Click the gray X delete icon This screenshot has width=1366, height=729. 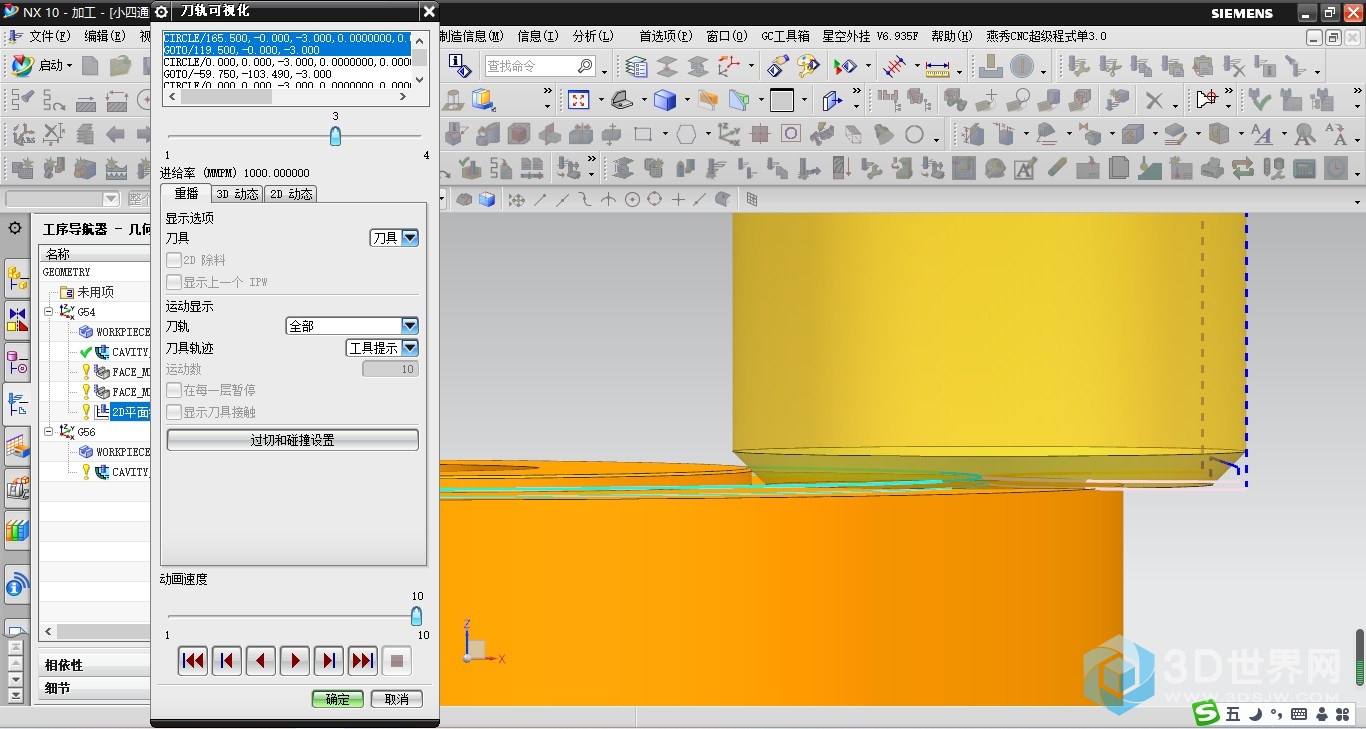click(1154, 101)
